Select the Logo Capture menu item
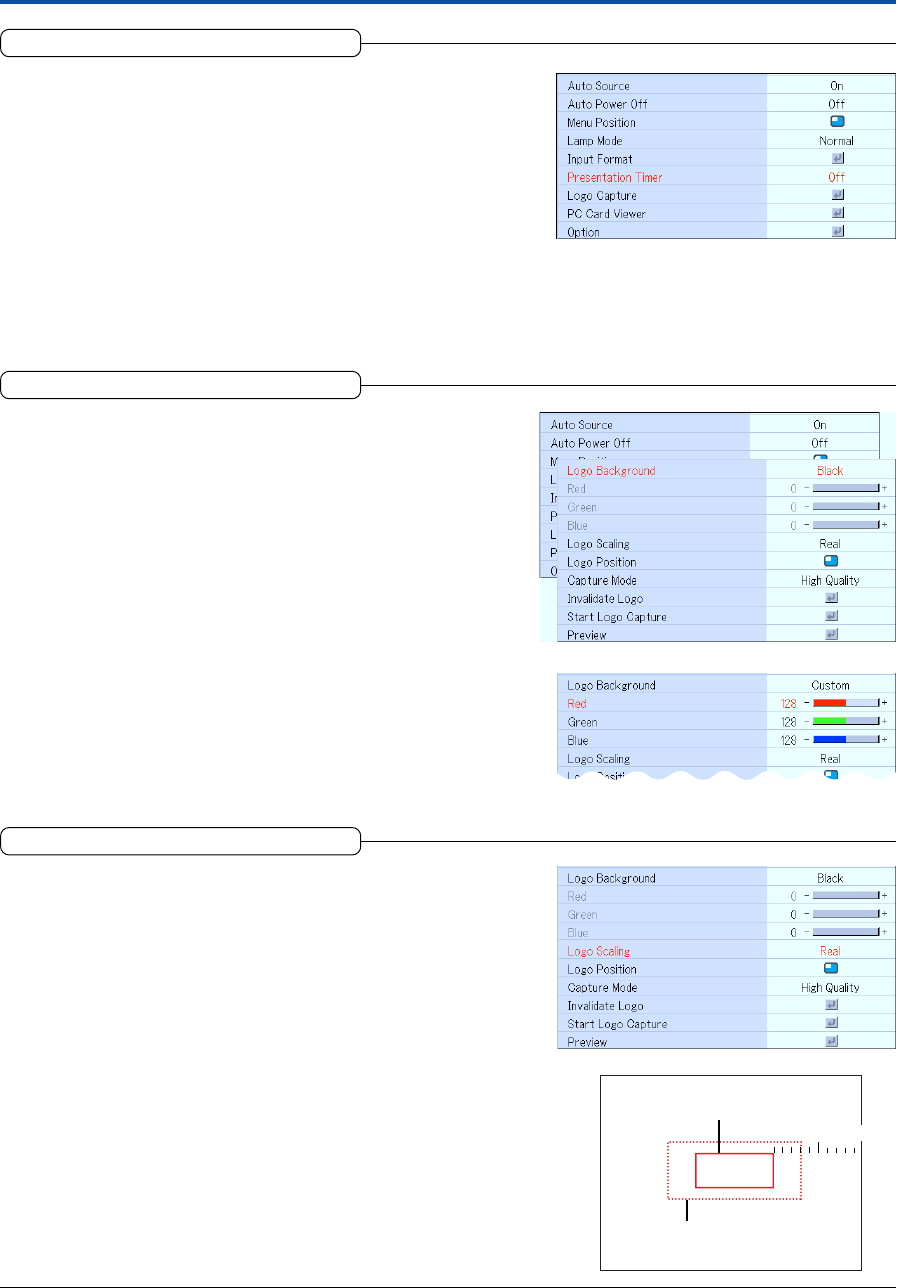900x1288 pixels. point(601,195)
